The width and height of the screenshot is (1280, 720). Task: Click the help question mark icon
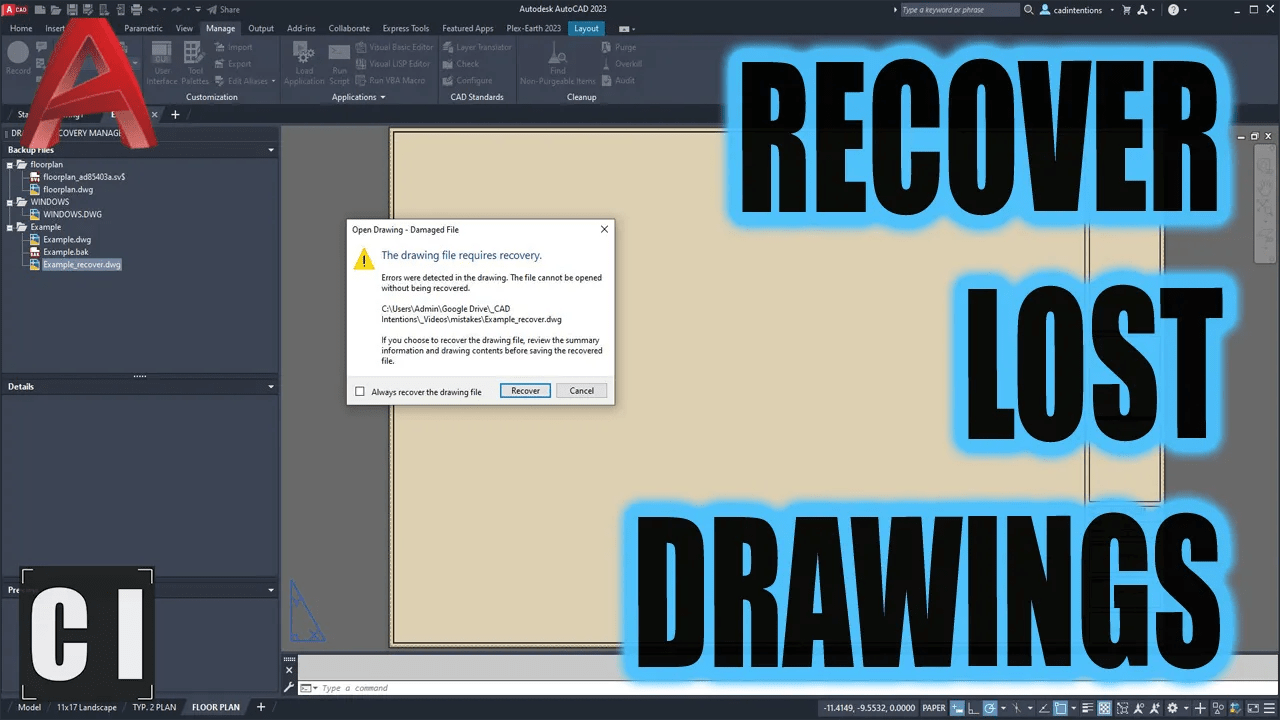(1173, 9)
